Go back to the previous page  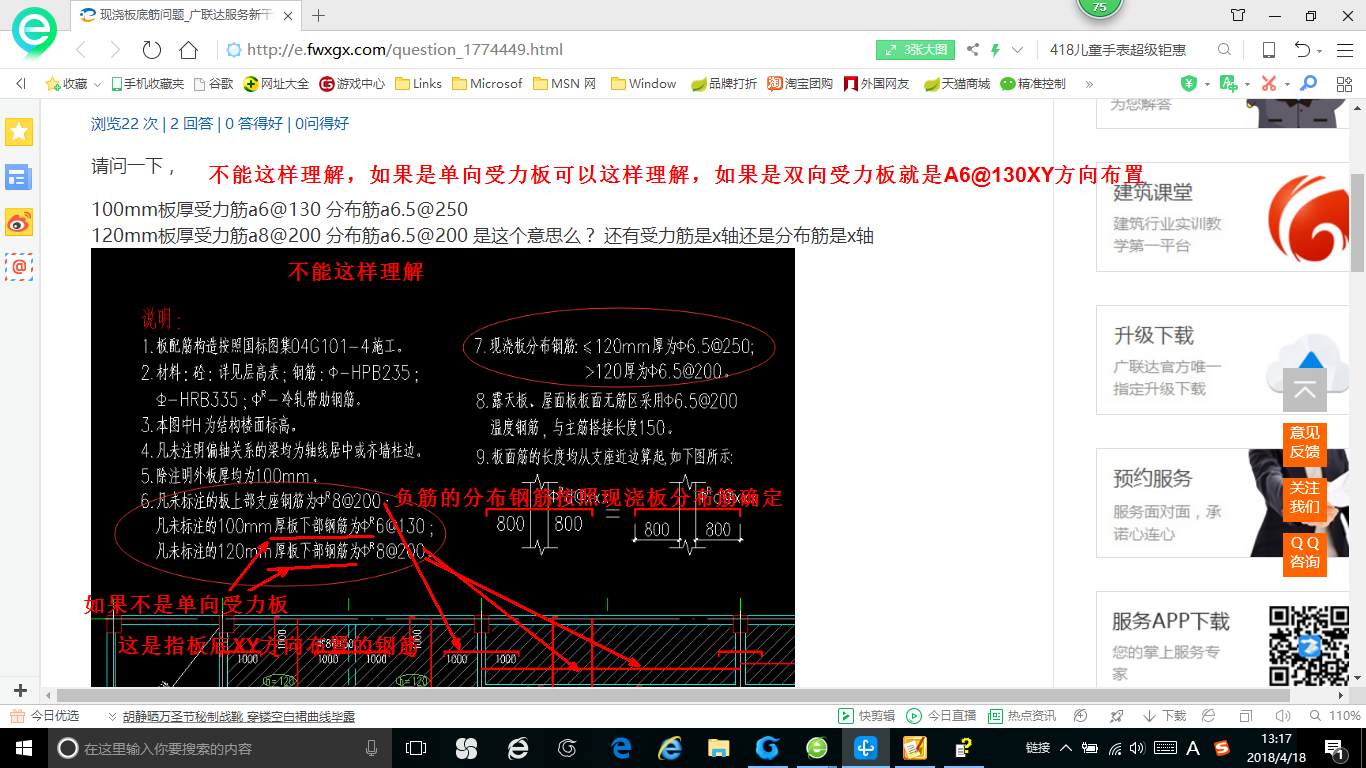(80, 50)
